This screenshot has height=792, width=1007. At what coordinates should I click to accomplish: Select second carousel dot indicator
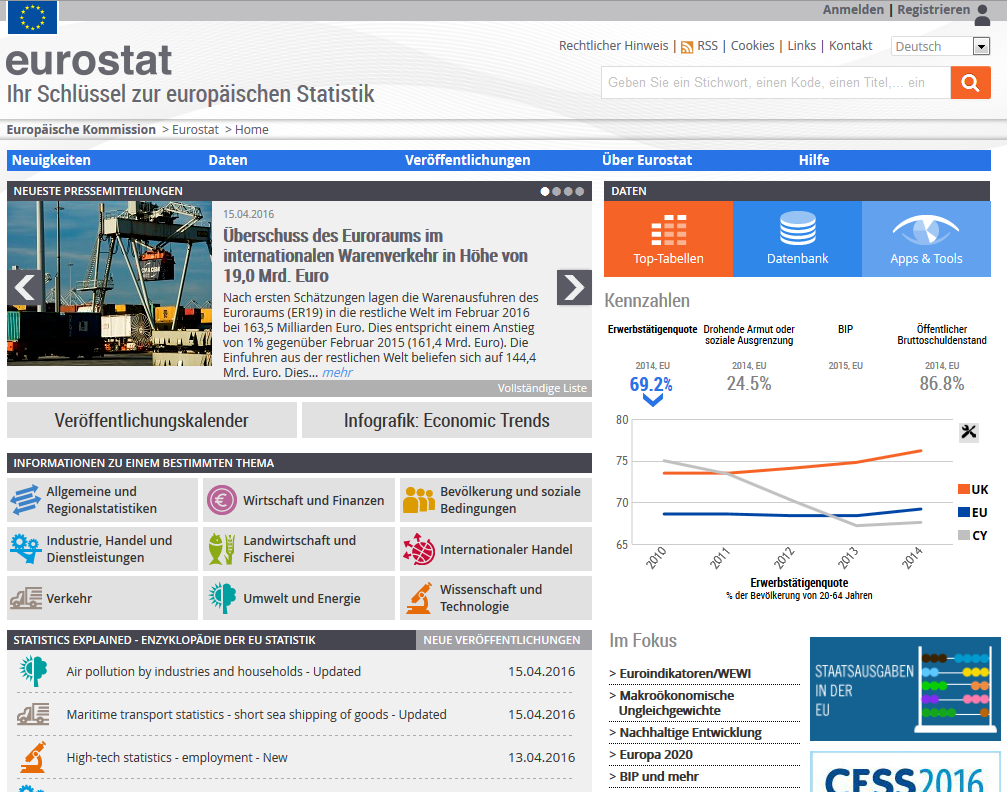click(557, 191)
